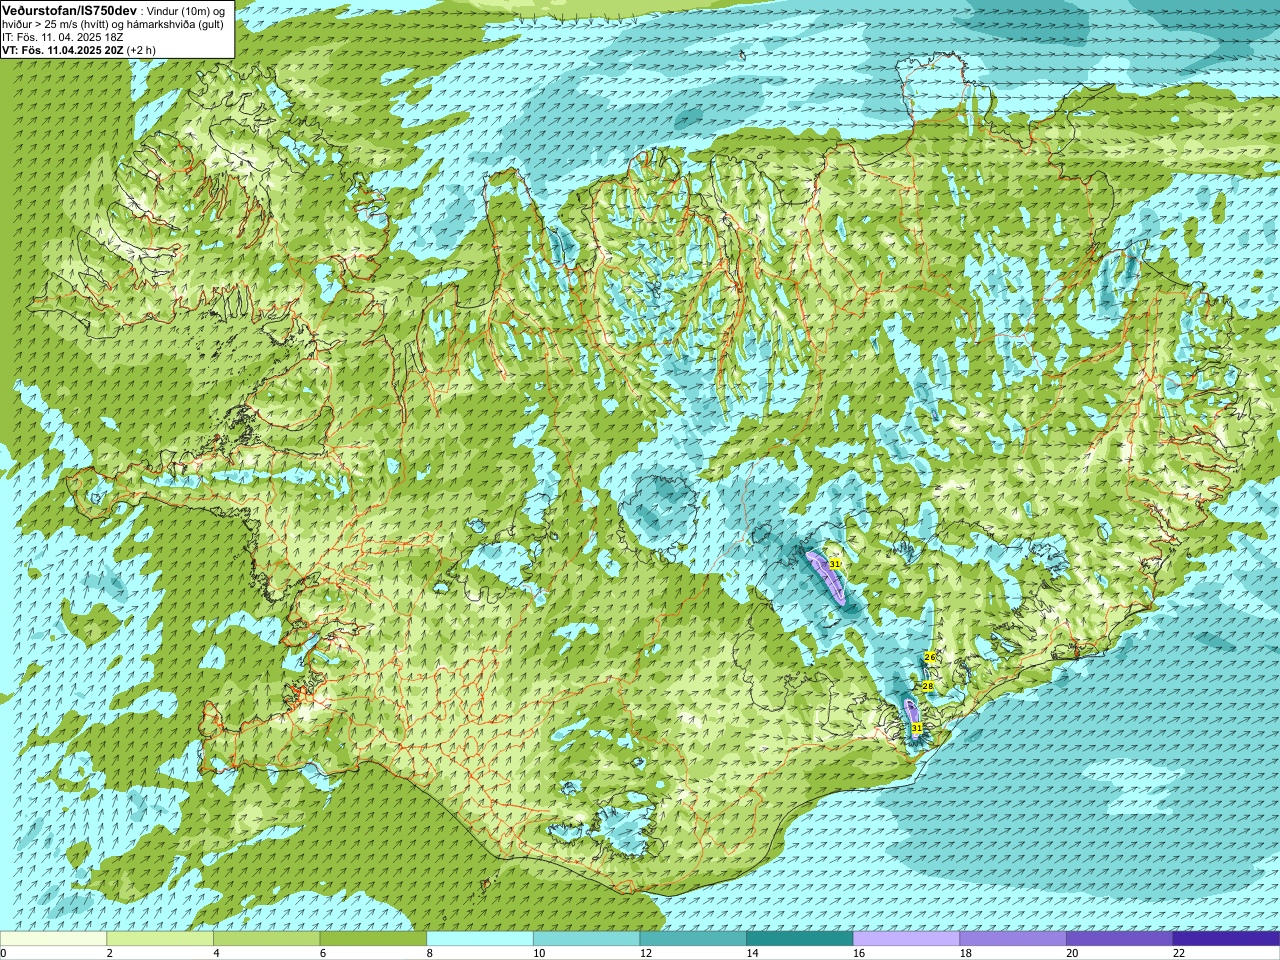
Task: Click the 18–20 m/s purple legend swatch
Action: [x=1013, y=939]
